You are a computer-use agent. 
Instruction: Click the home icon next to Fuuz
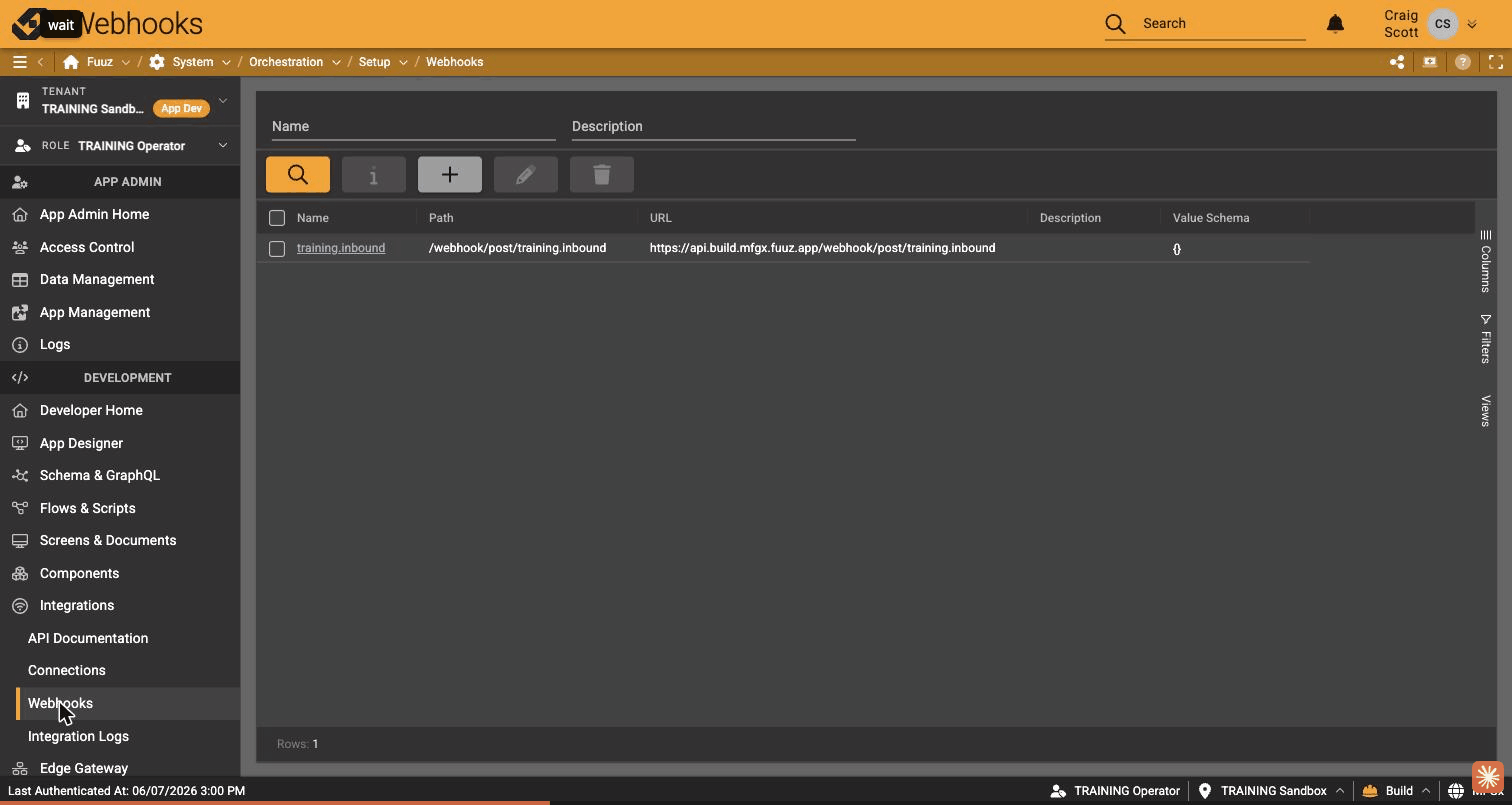71,62
